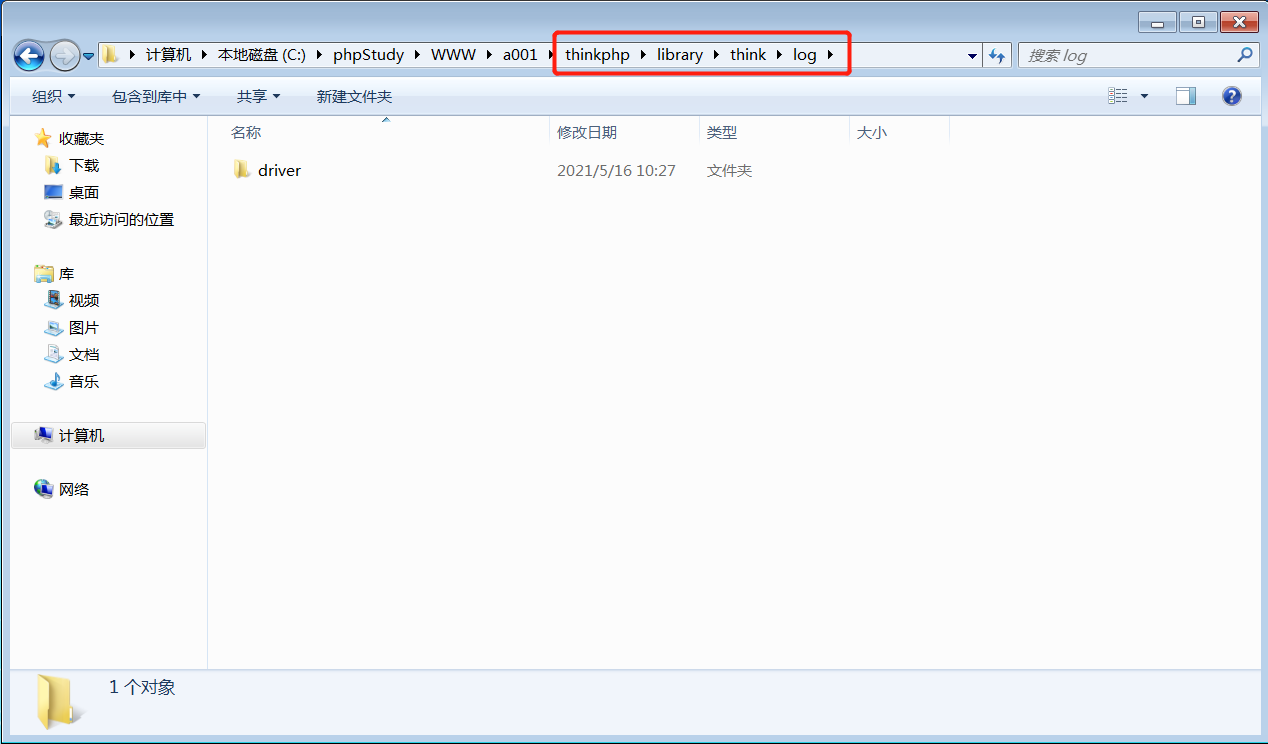The image size is (1268, 744).
Task: Click 新建文件夹 button
Action: coord(354,96)
